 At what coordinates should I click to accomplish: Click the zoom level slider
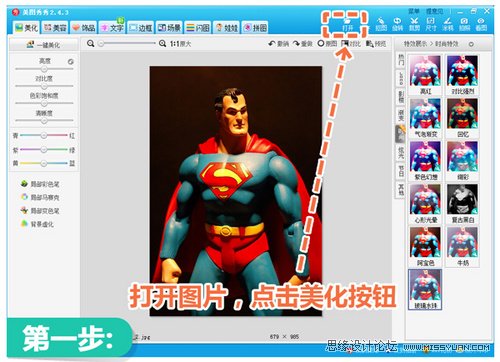127,43
